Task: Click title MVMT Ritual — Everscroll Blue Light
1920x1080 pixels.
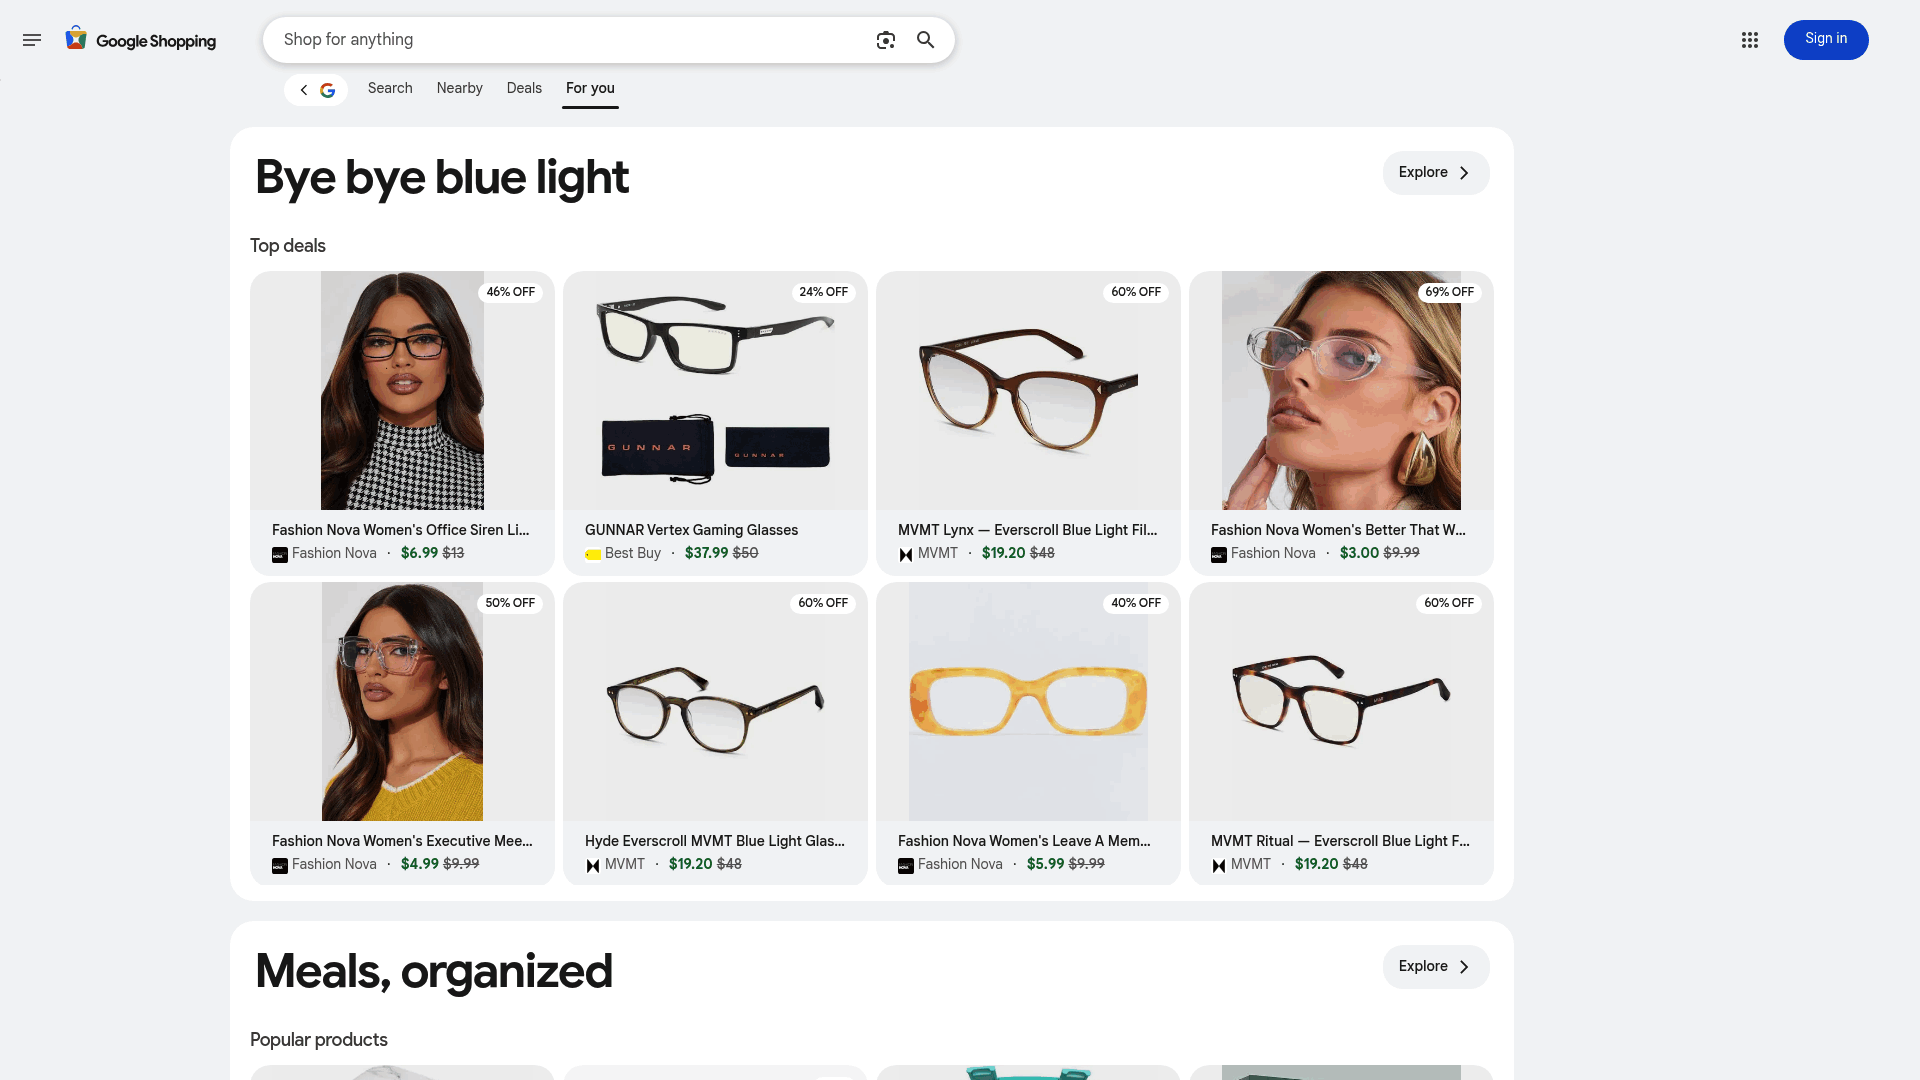Action: pos(1340,841)
